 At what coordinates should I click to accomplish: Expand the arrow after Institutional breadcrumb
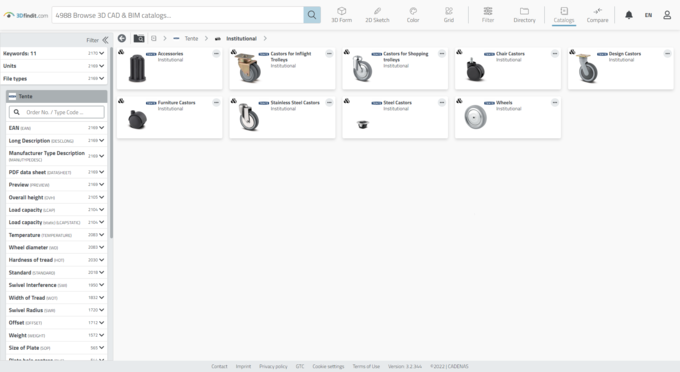tap(265, 39)
